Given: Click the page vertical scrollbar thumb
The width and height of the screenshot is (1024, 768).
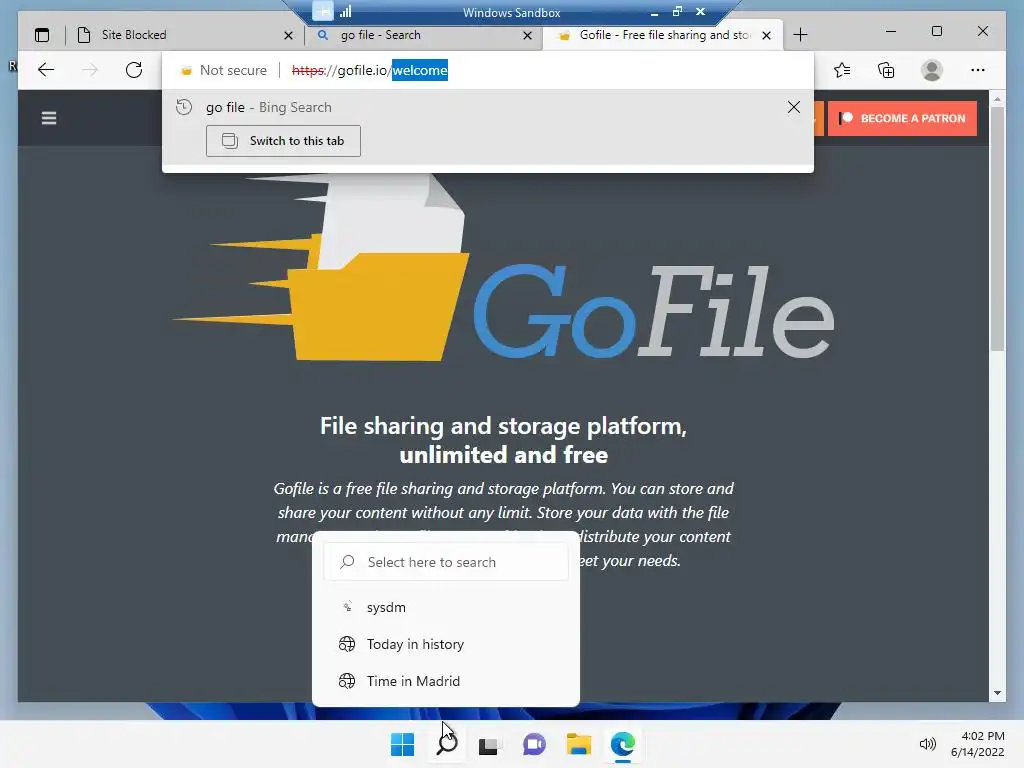Looking at the screenshot, I should (x=997, y=229).
